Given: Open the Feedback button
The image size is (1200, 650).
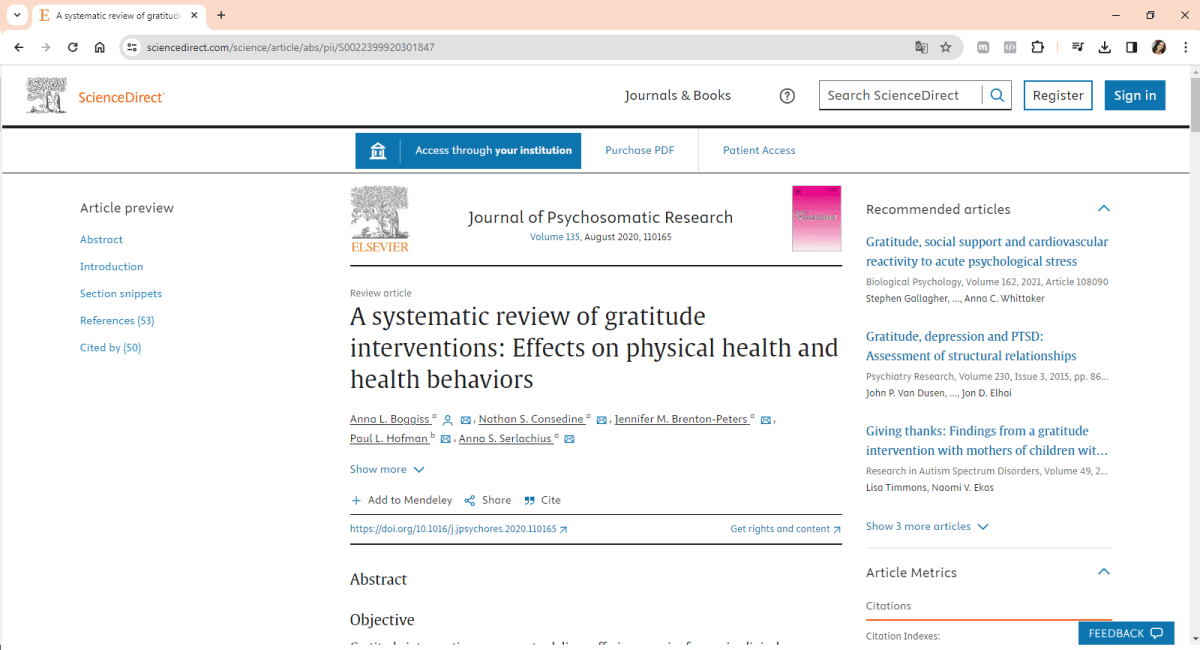Looking at the screenshot, I should point(1126,633).
